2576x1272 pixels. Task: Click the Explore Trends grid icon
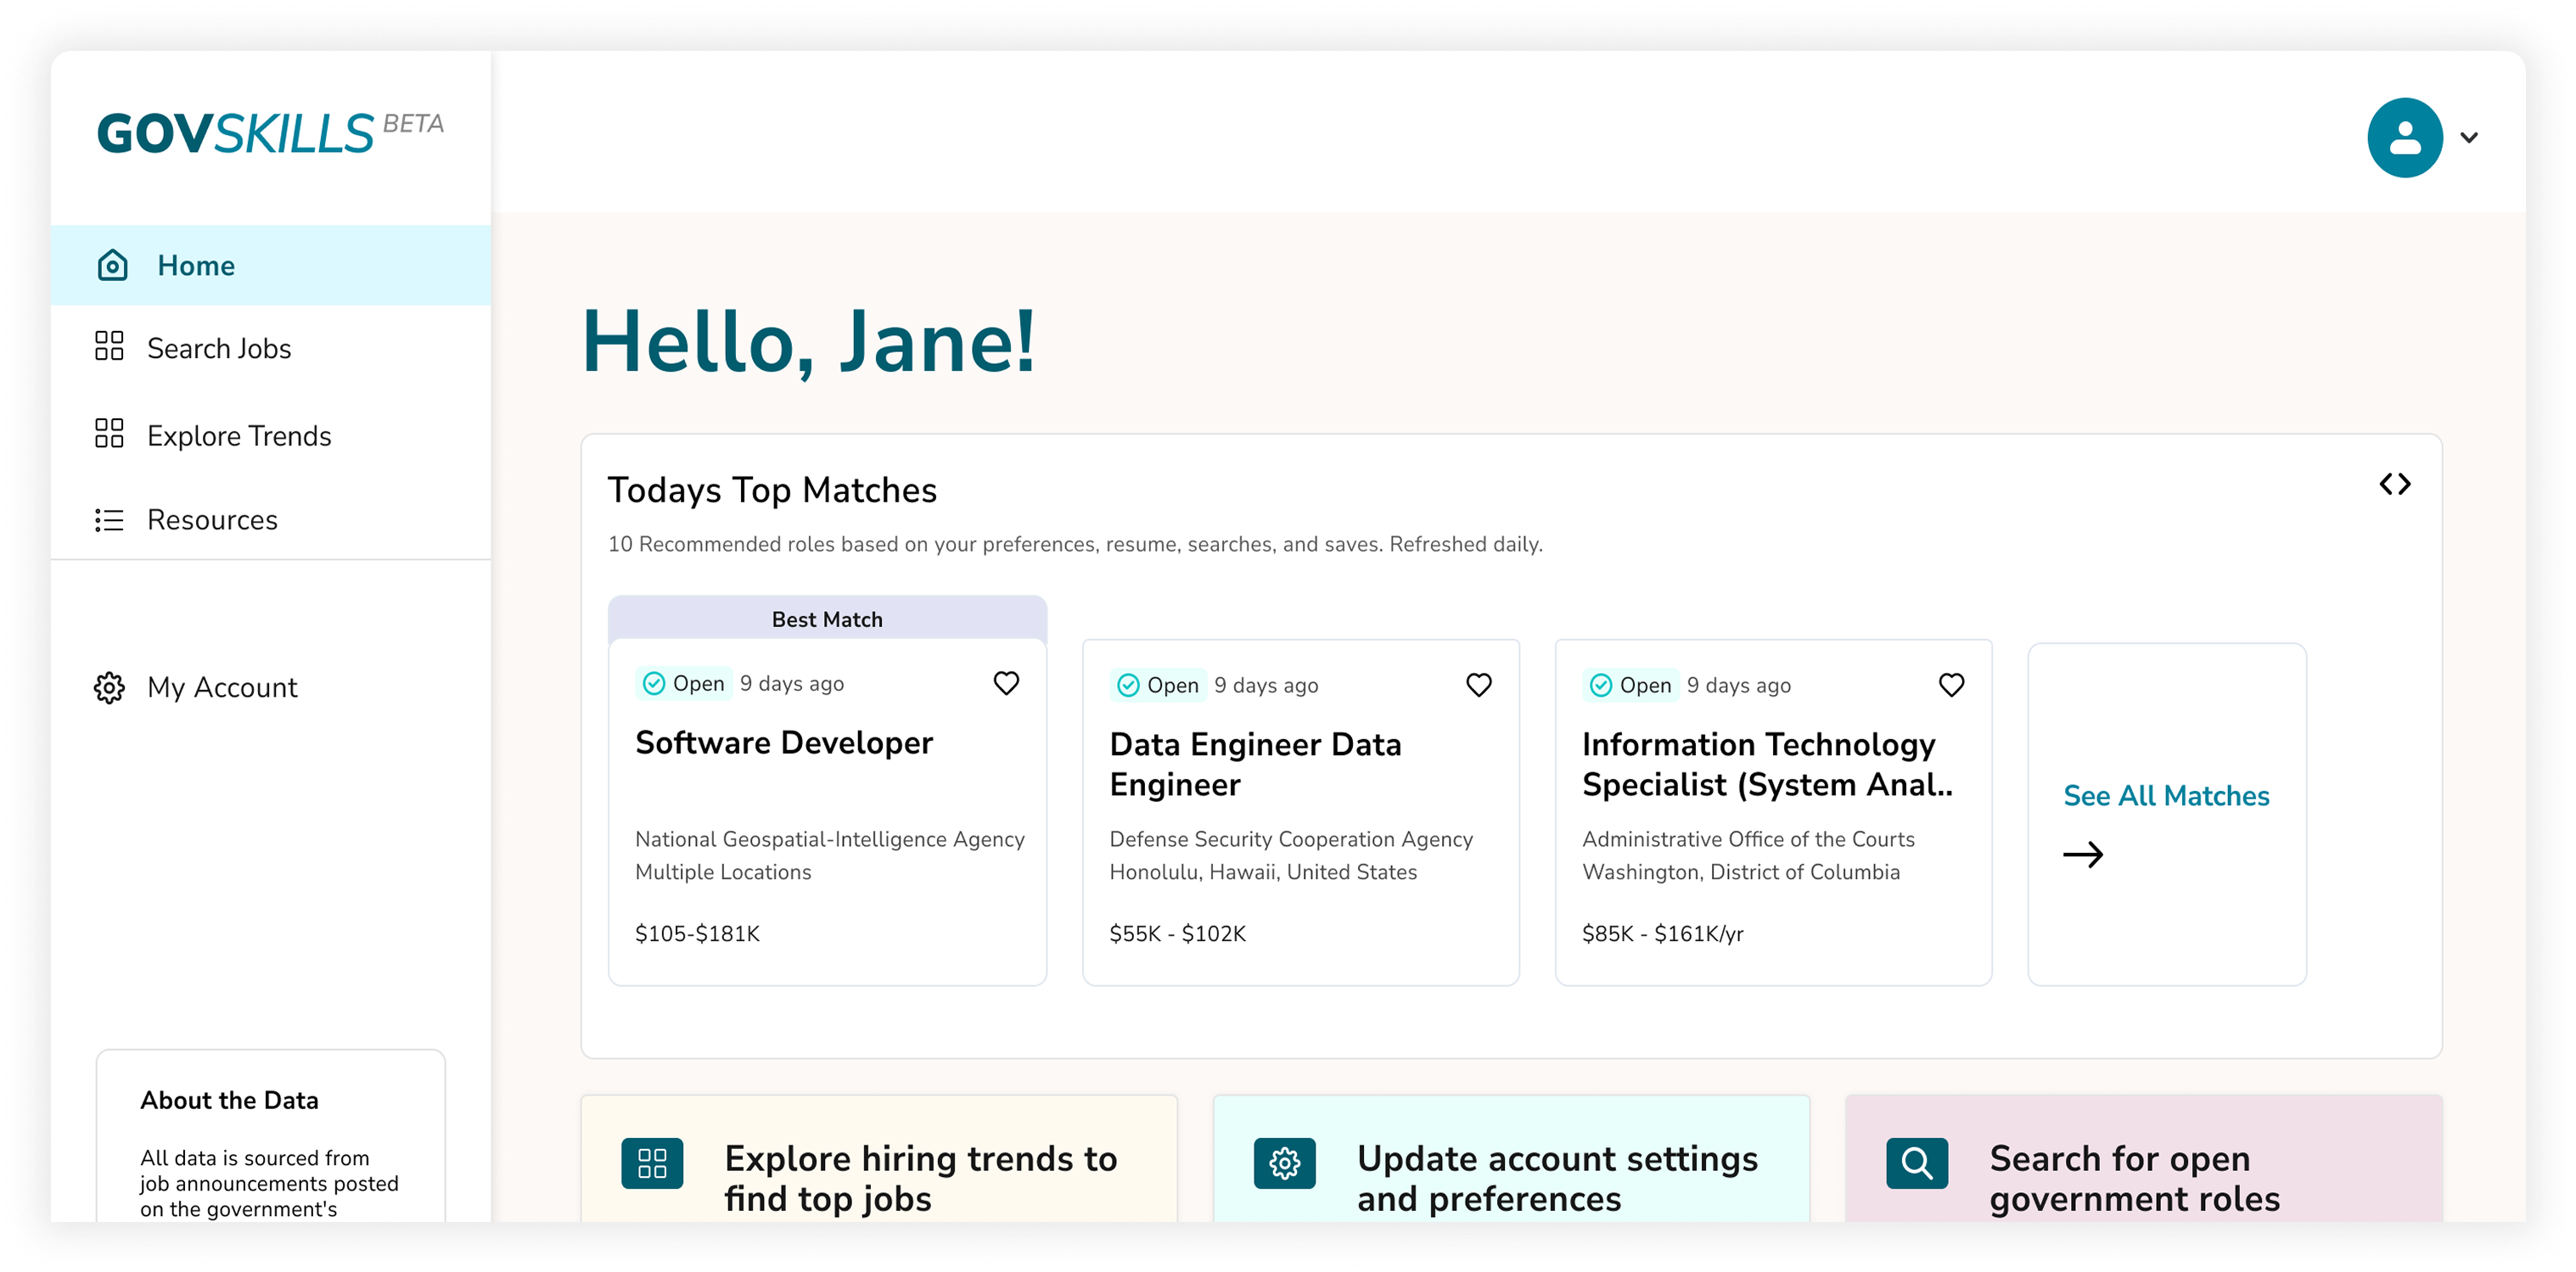[x=109, y=434]
